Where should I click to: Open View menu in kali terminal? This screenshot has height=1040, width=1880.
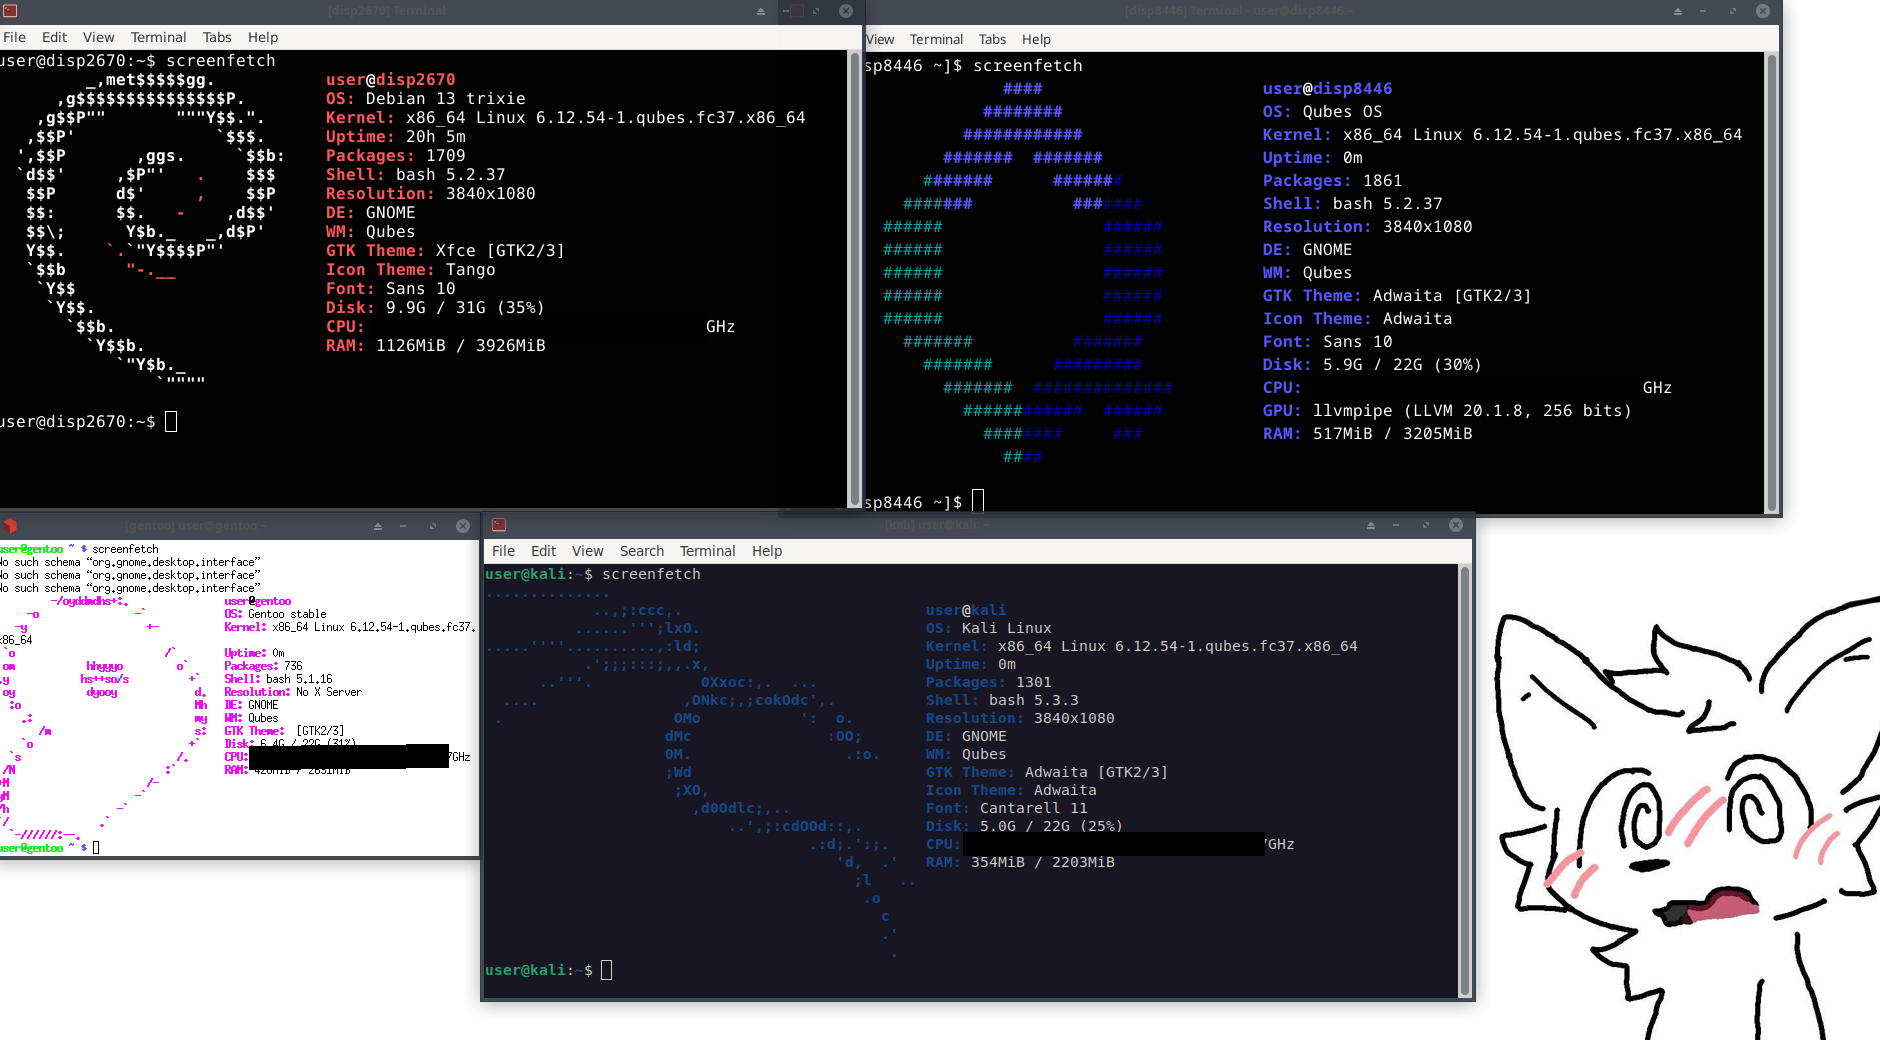(x=587, y=551)
